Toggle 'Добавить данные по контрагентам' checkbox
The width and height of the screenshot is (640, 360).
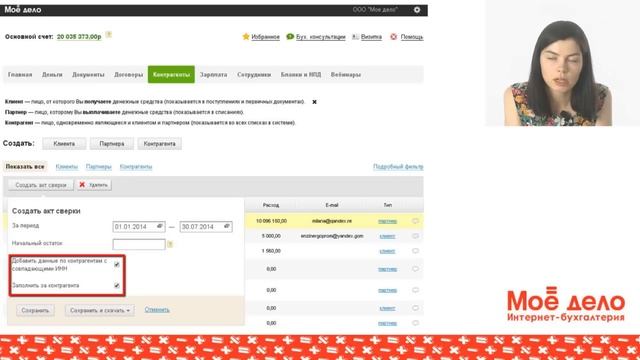117,264
